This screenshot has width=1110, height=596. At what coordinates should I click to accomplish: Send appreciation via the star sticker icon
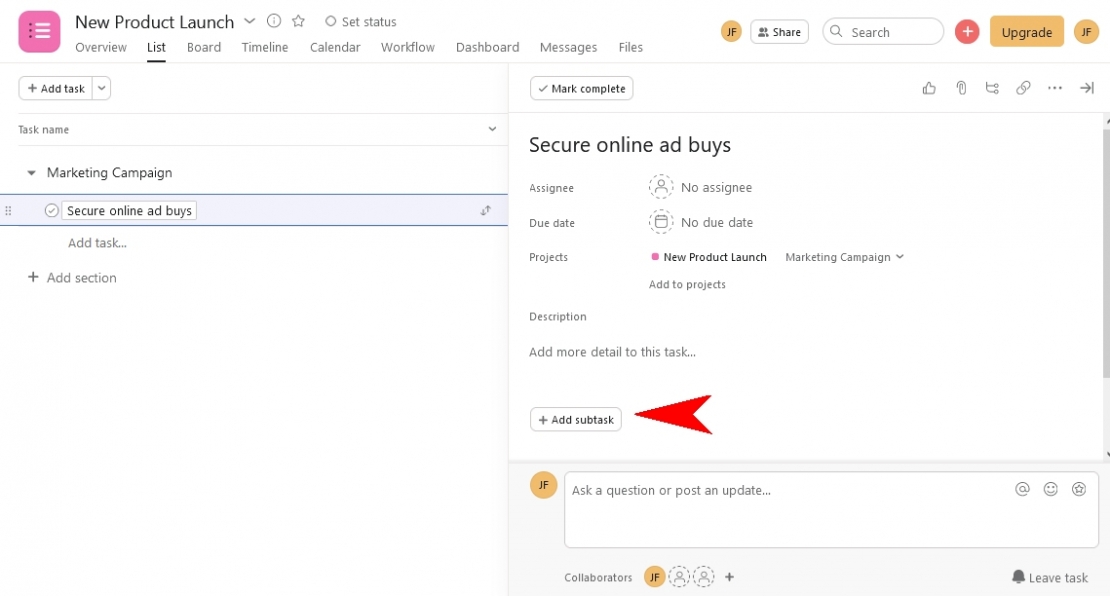coord(1079,489)
